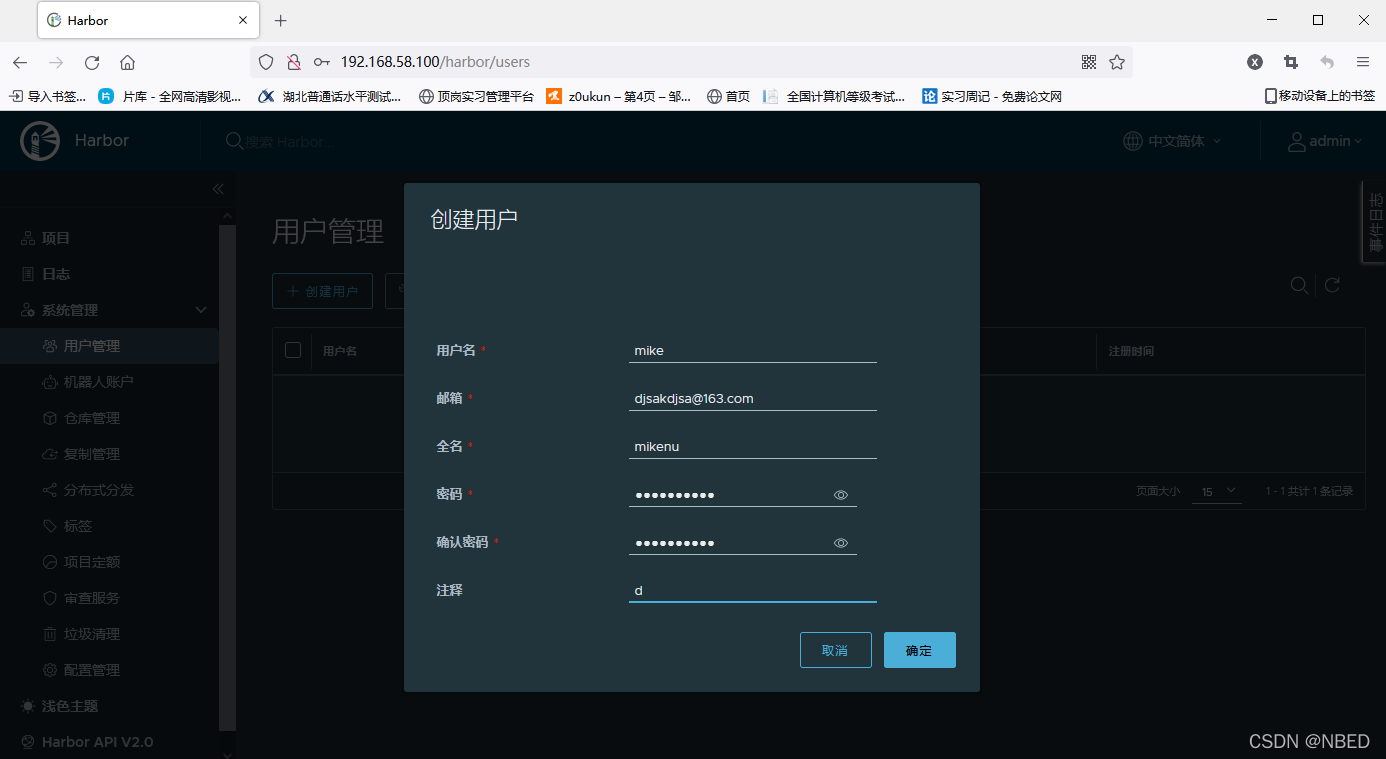Open the admin account dropdown menu

(1325, 141)
